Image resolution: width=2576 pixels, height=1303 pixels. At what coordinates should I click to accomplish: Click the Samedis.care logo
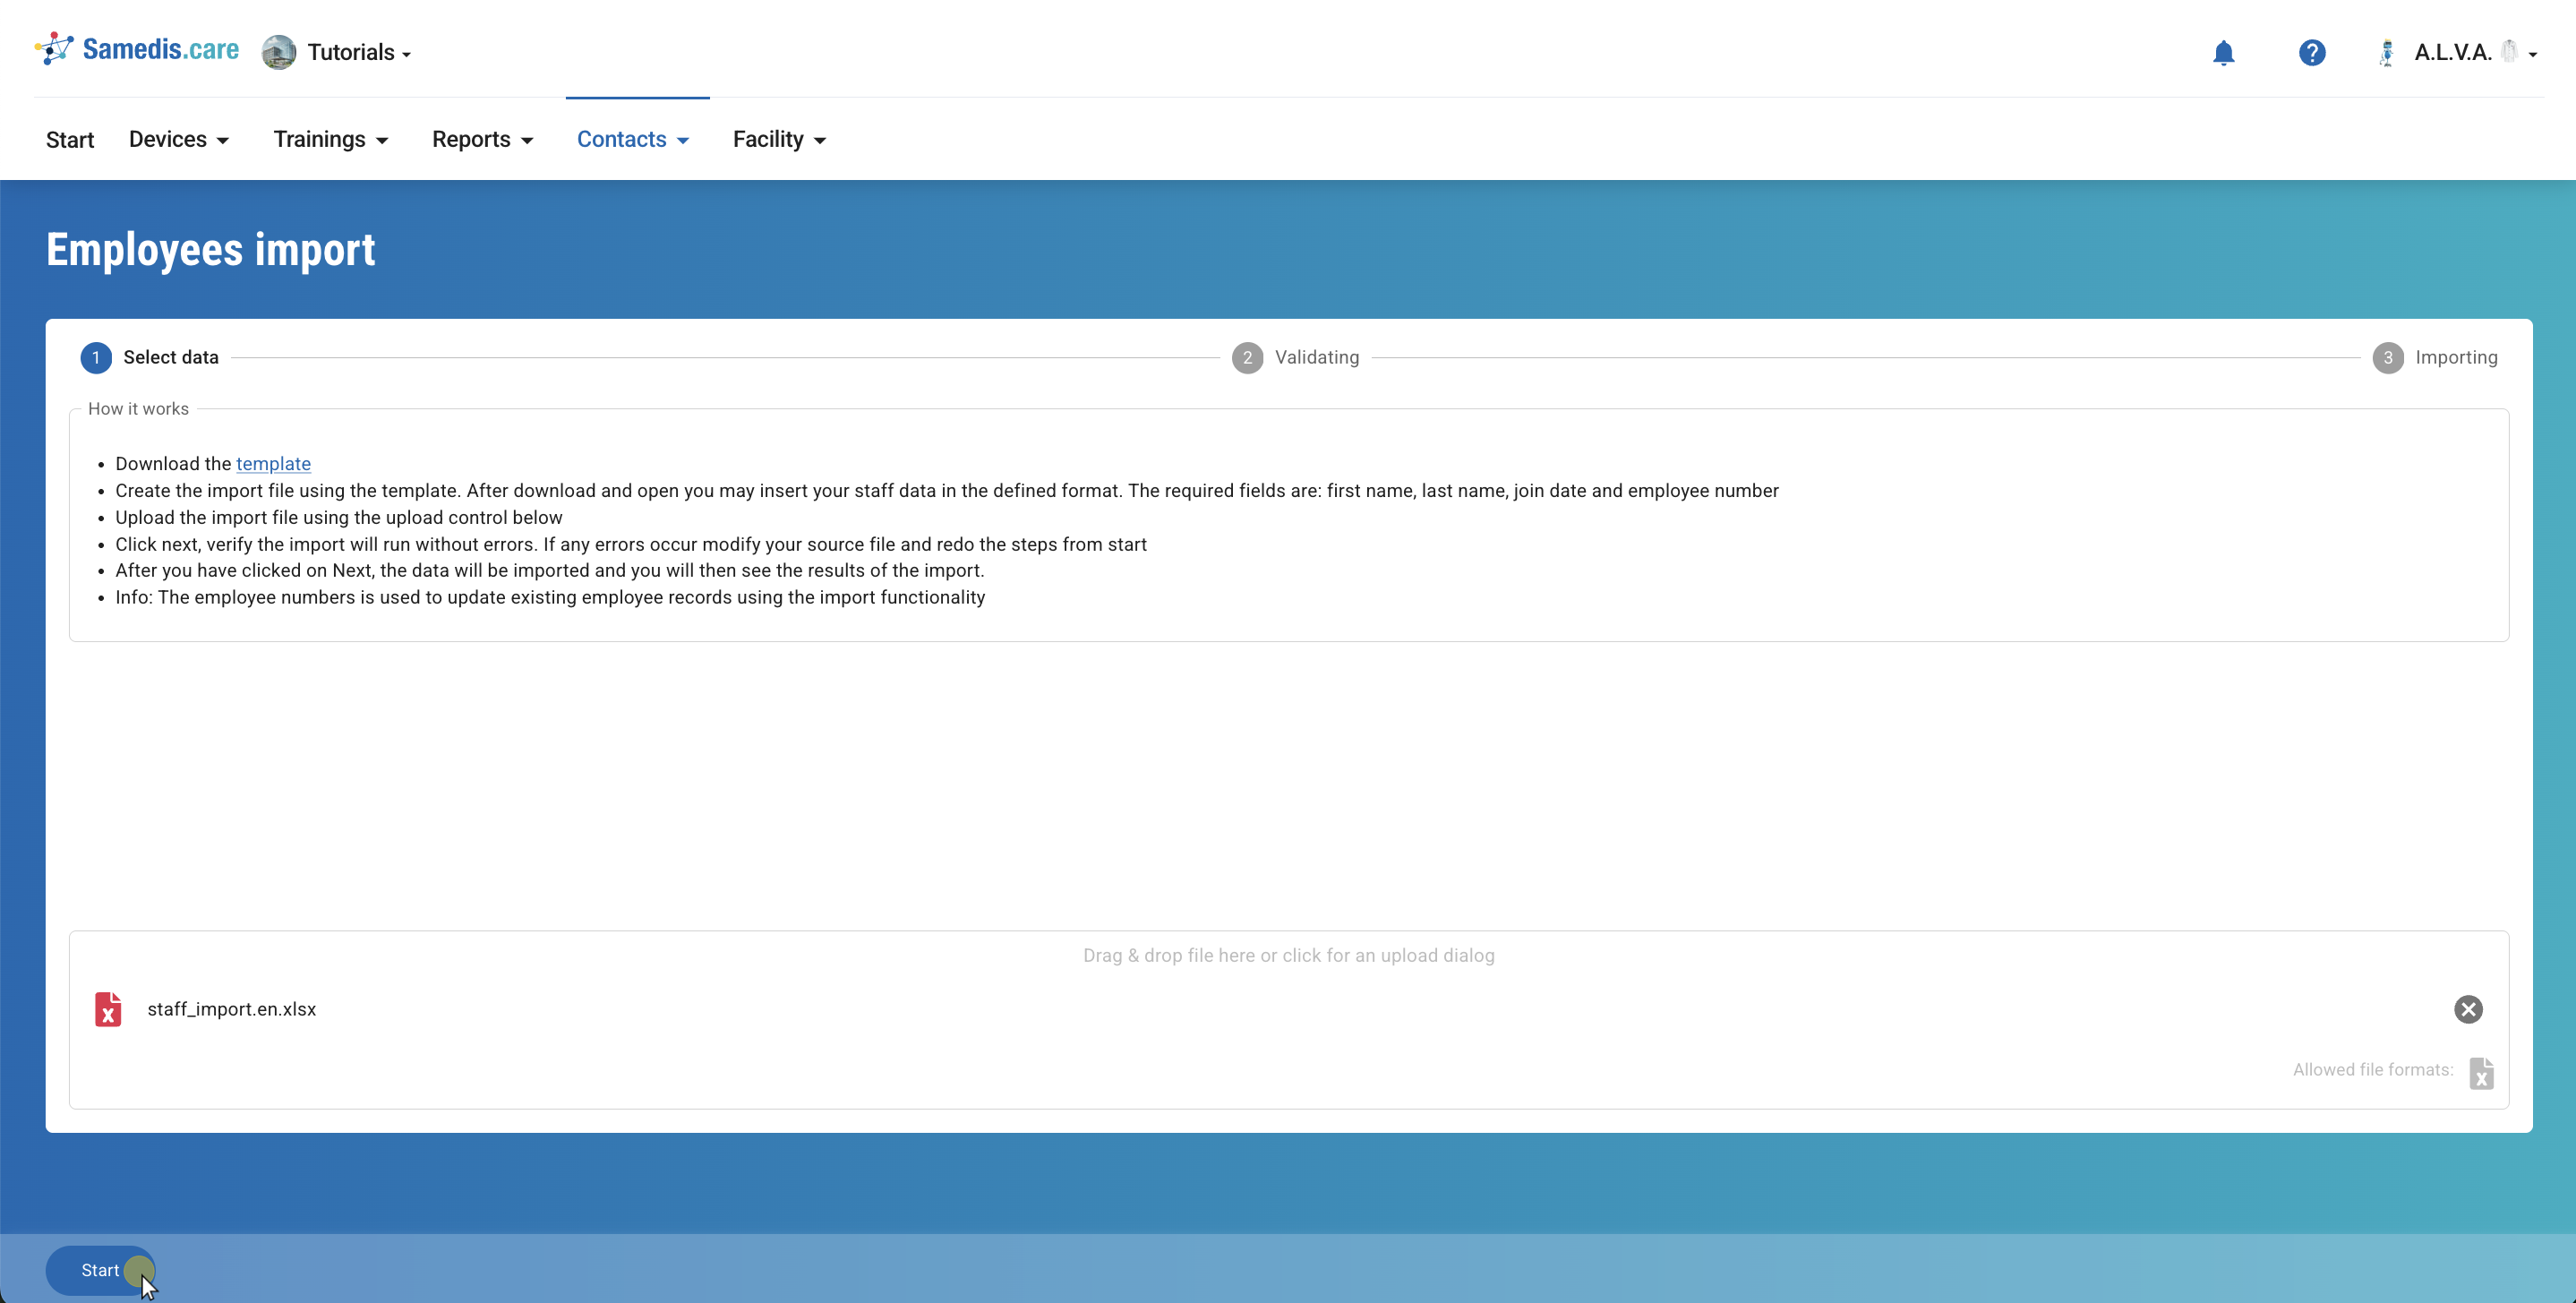137,49
